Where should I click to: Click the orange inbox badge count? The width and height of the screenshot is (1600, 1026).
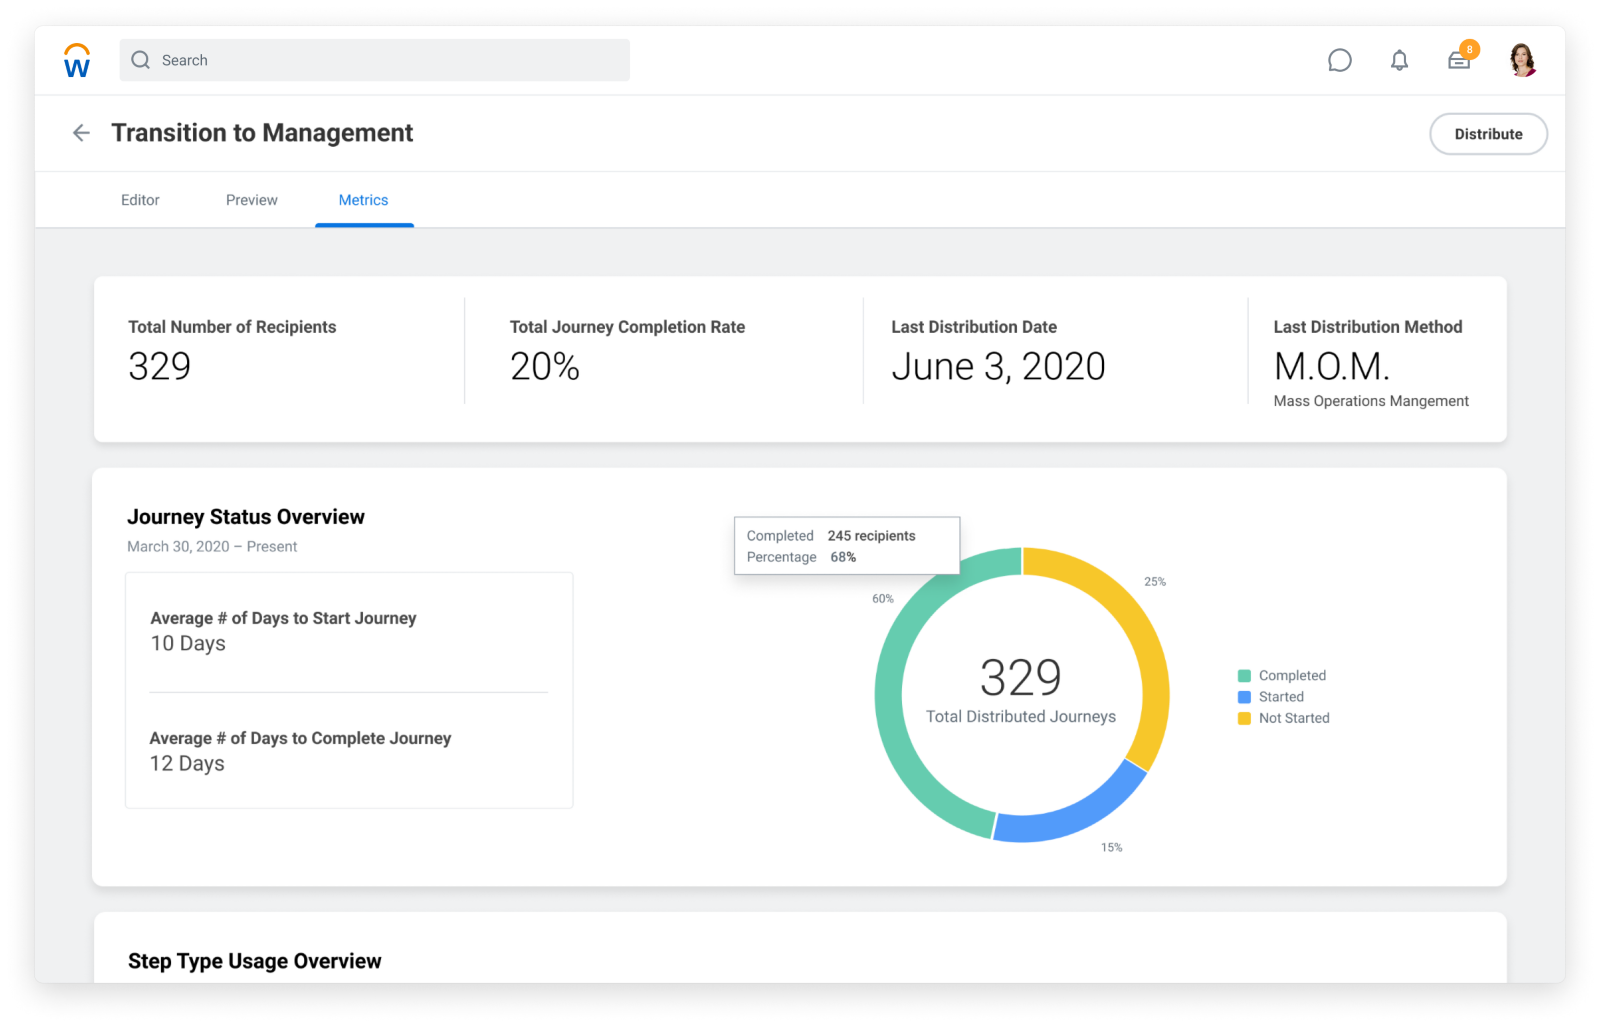[x=1469, y=49]
